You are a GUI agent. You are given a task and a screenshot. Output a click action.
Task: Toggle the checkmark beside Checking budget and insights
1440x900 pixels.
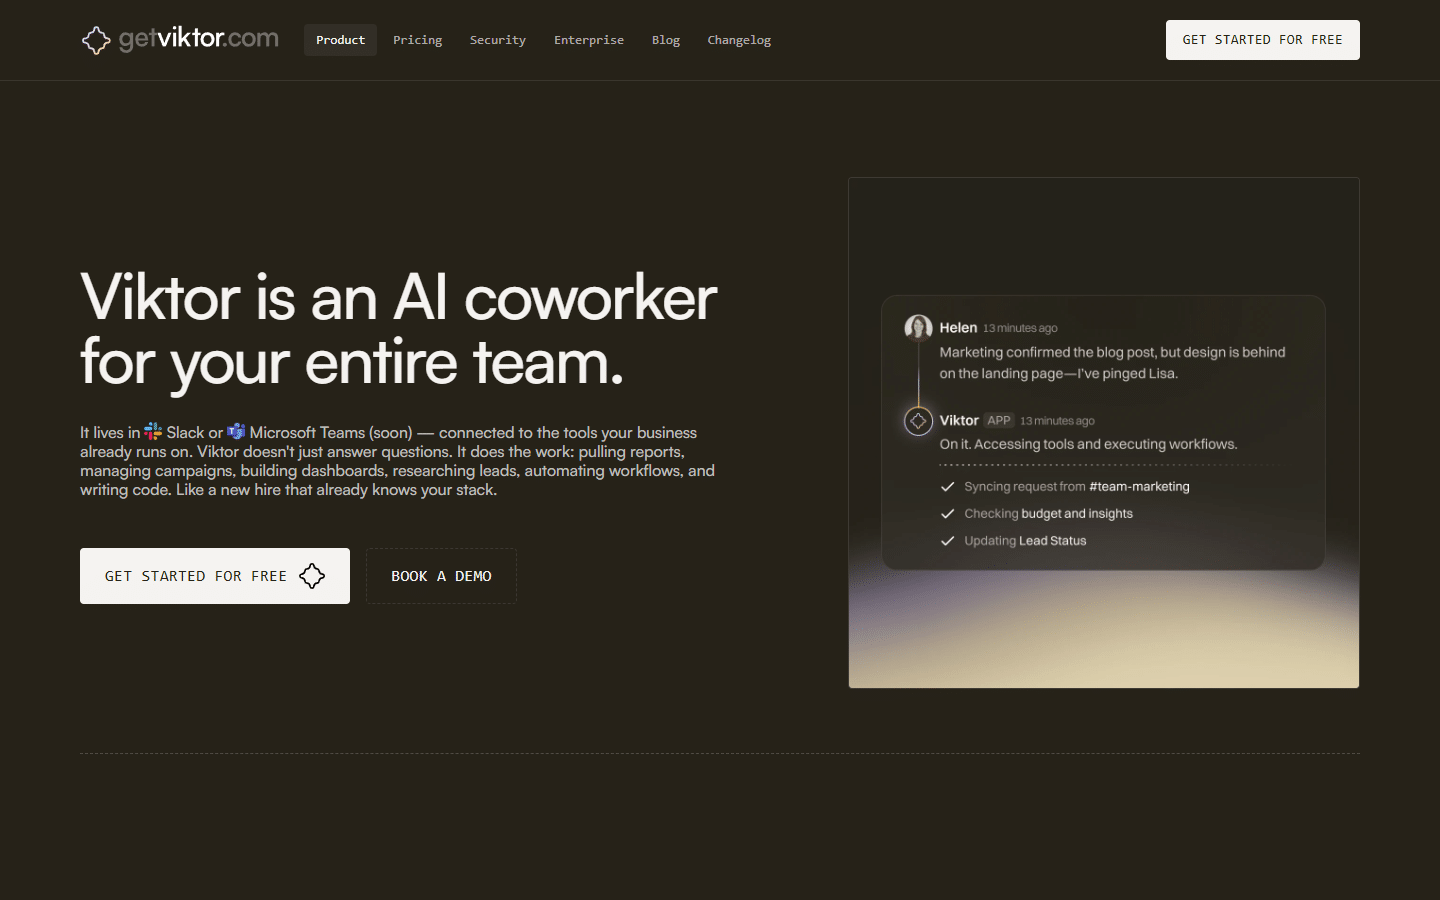point(947,513)
